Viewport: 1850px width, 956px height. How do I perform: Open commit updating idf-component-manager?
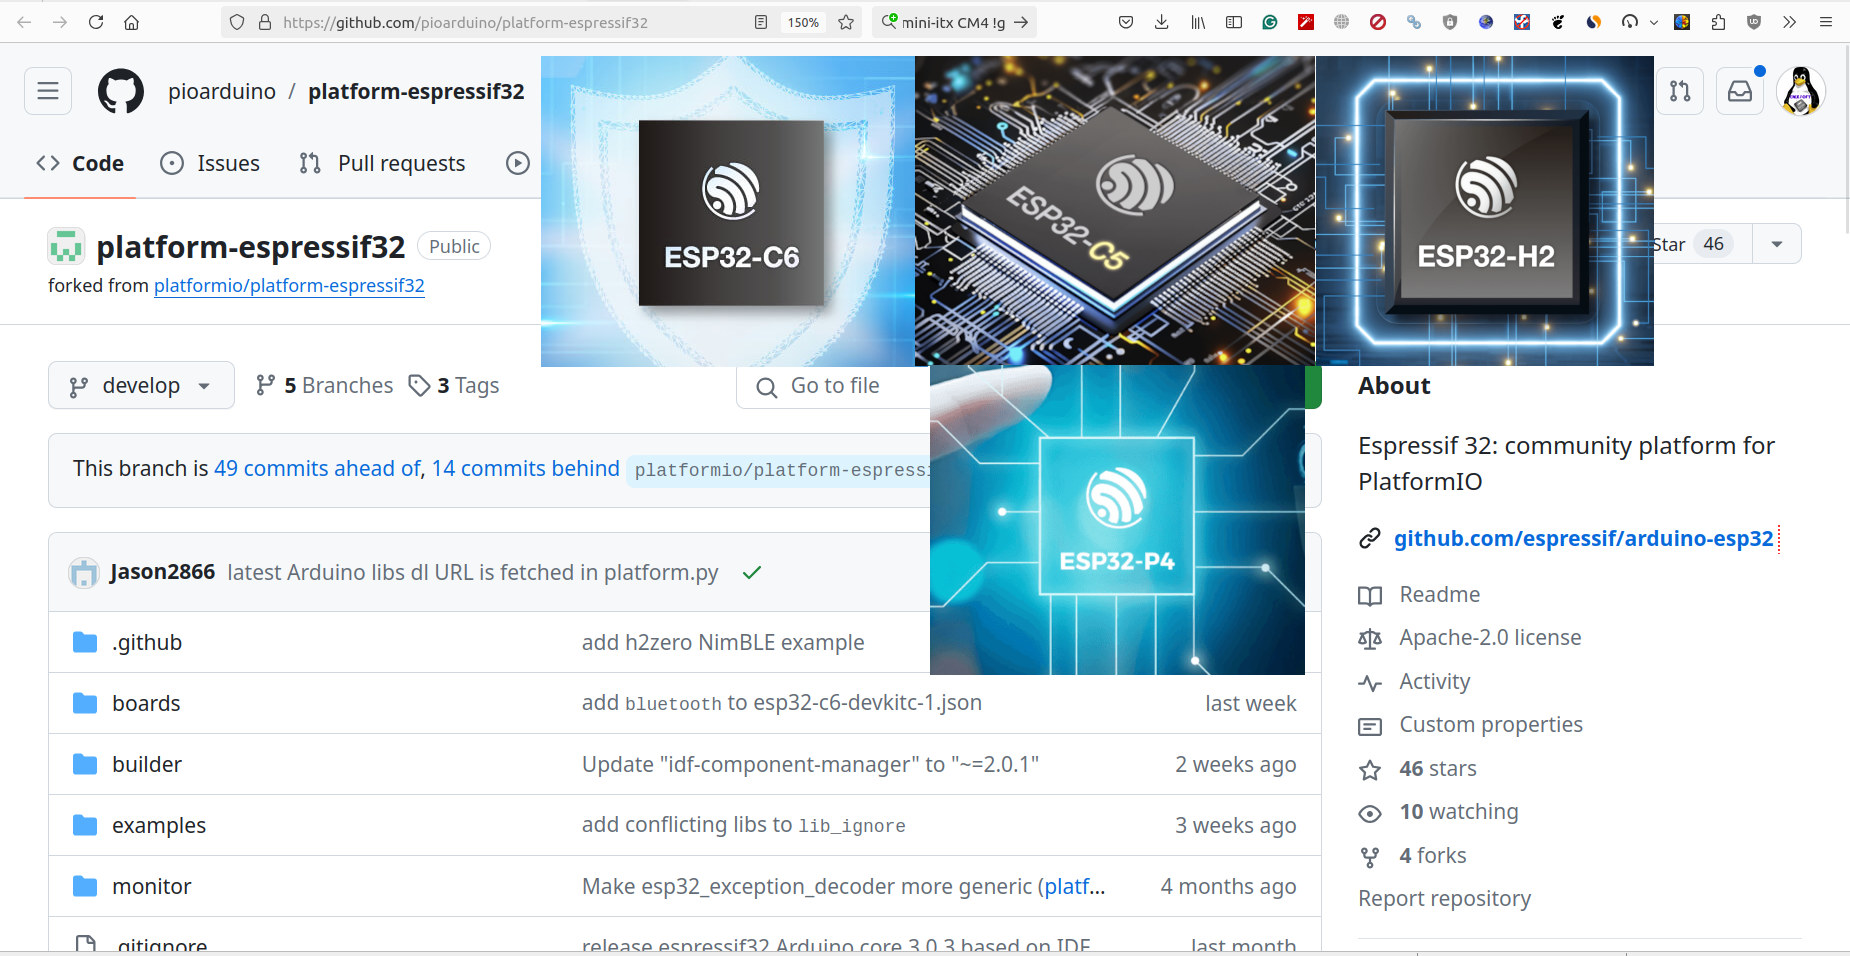pos(810,764)
